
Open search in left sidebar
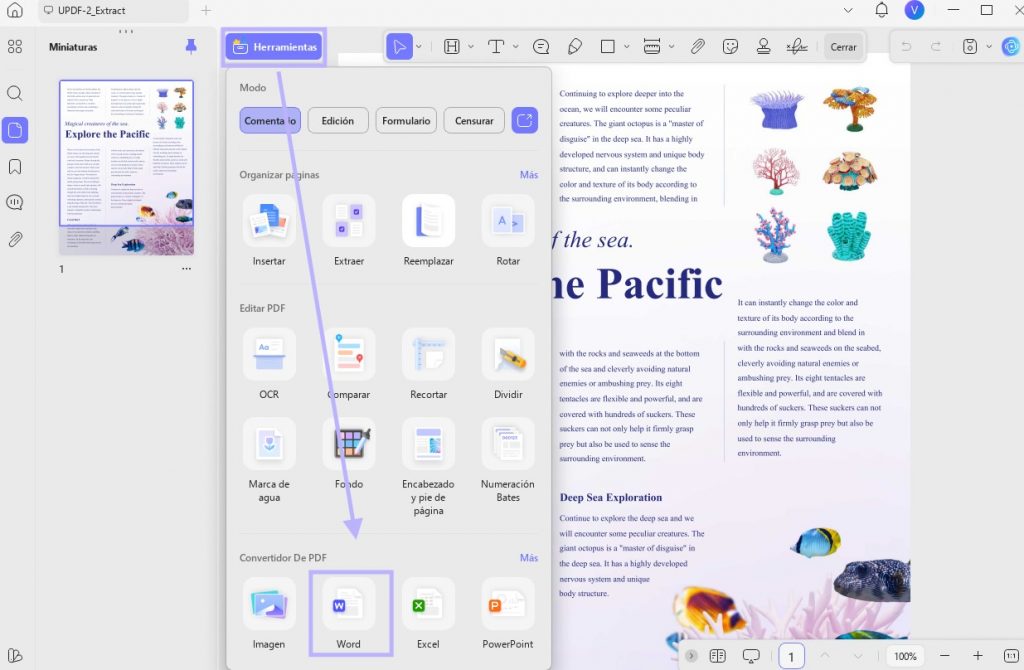tap(14, 93)
